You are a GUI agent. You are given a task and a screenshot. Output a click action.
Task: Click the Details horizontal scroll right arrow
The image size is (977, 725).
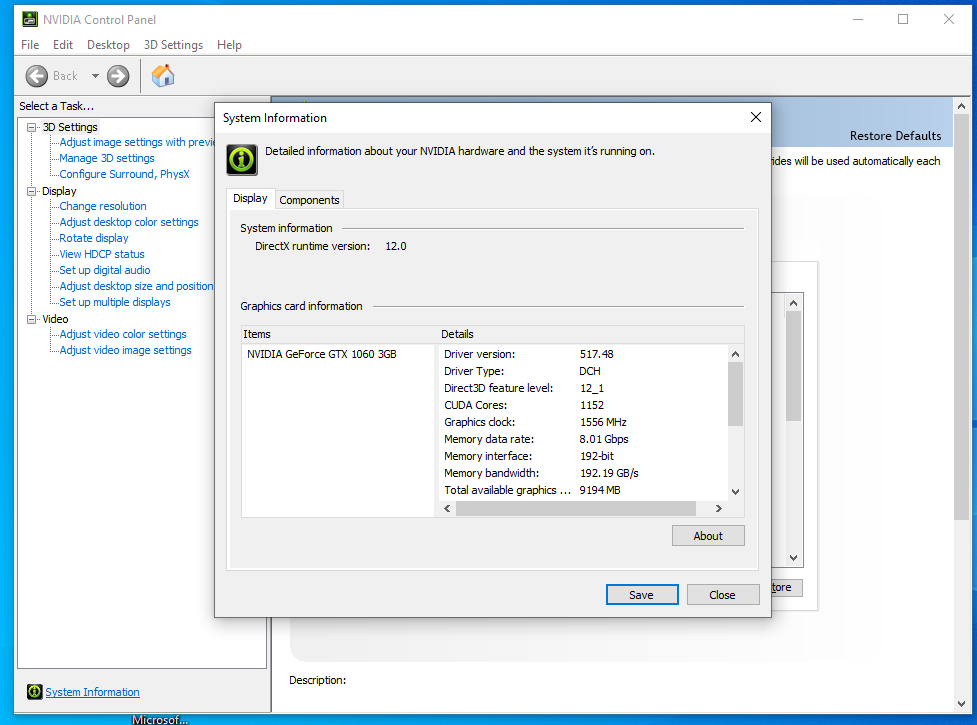pyautogui.click(x=718, y=508)
